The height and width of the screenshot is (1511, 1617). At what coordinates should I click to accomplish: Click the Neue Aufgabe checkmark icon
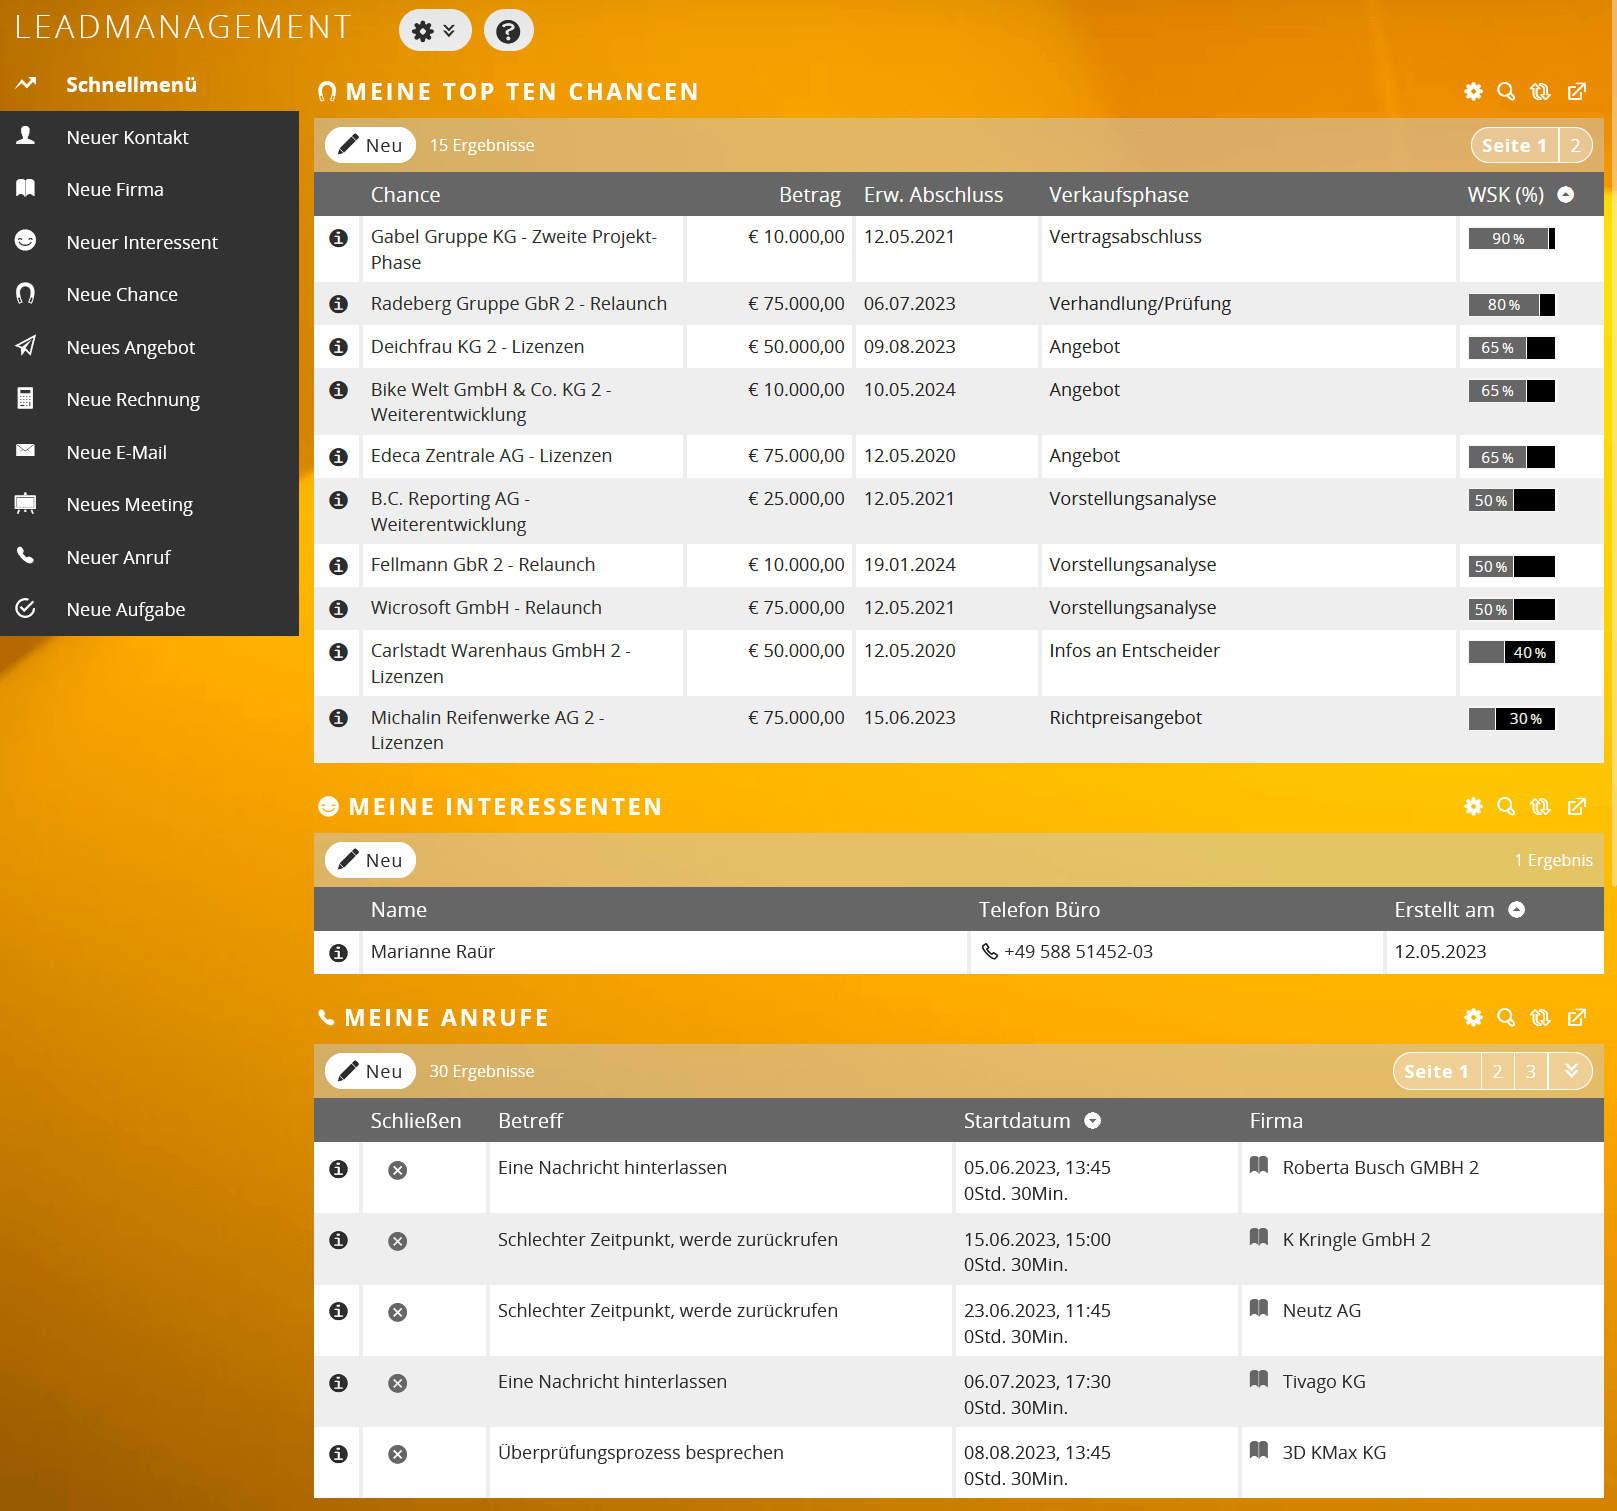coord(26,608)
